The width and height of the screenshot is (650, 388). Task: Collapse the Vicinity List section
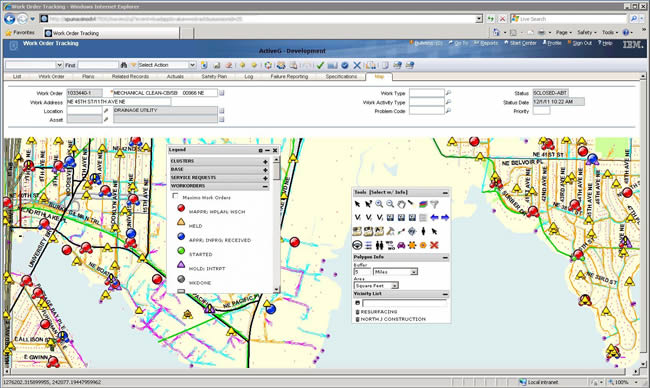(445, 294)
